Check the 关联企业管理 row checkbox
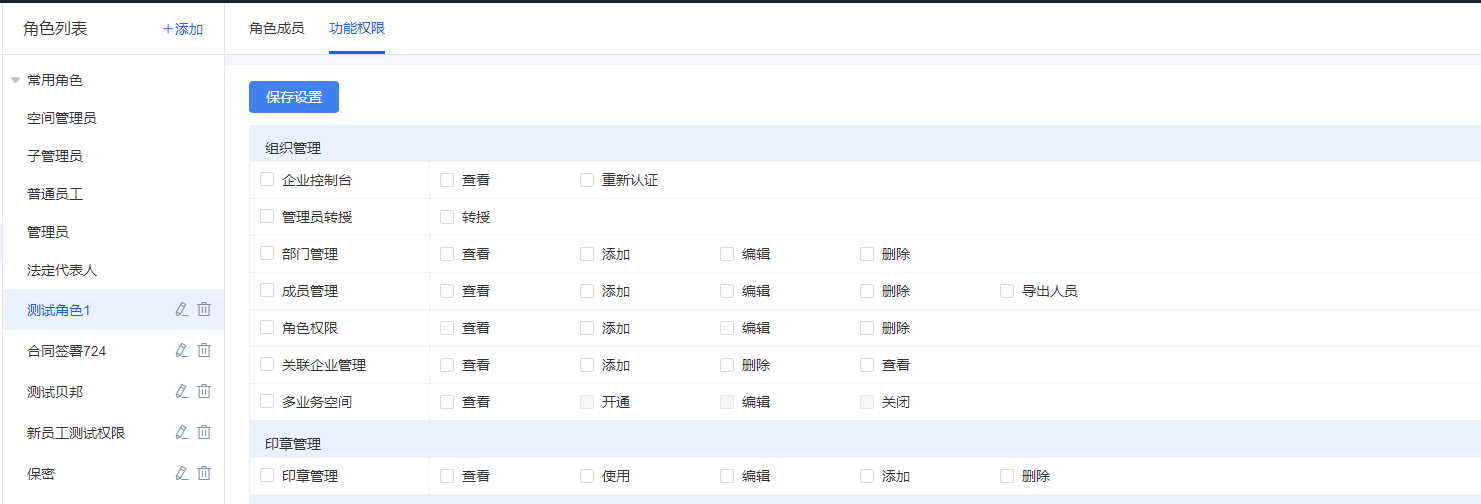This screenshot has width=1481, height=504. pos(267,365)
